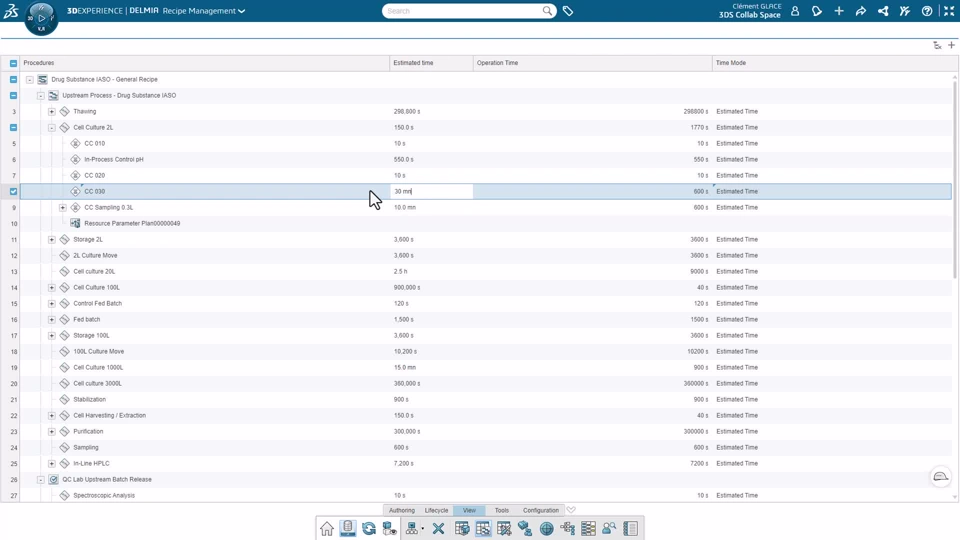Click the refresh icon in bottom toolbar
Viewport: 960px width, 540px height.
point(369,528)
